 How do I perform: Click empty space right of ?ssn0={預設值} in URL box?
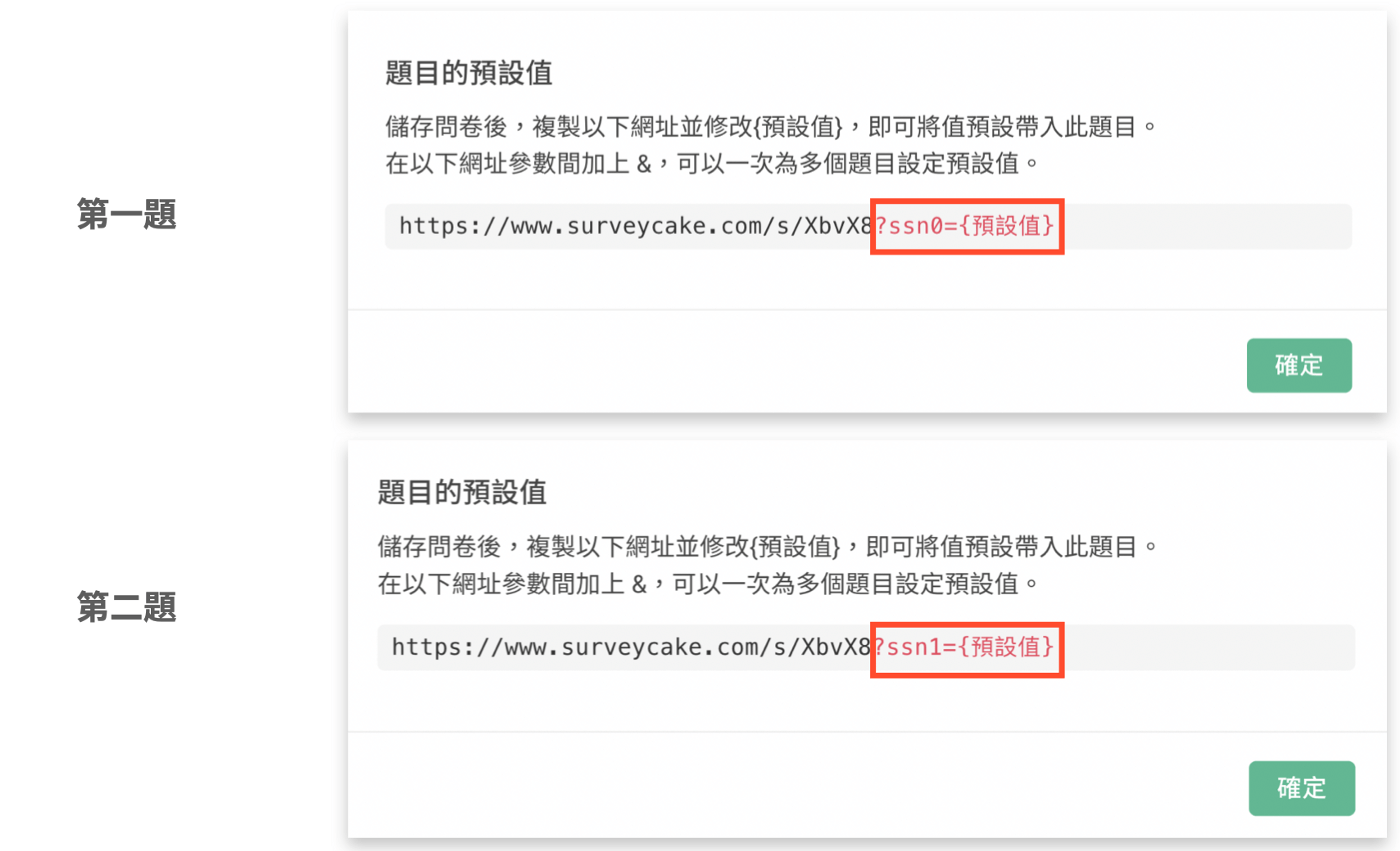[x=1205, y=227]
